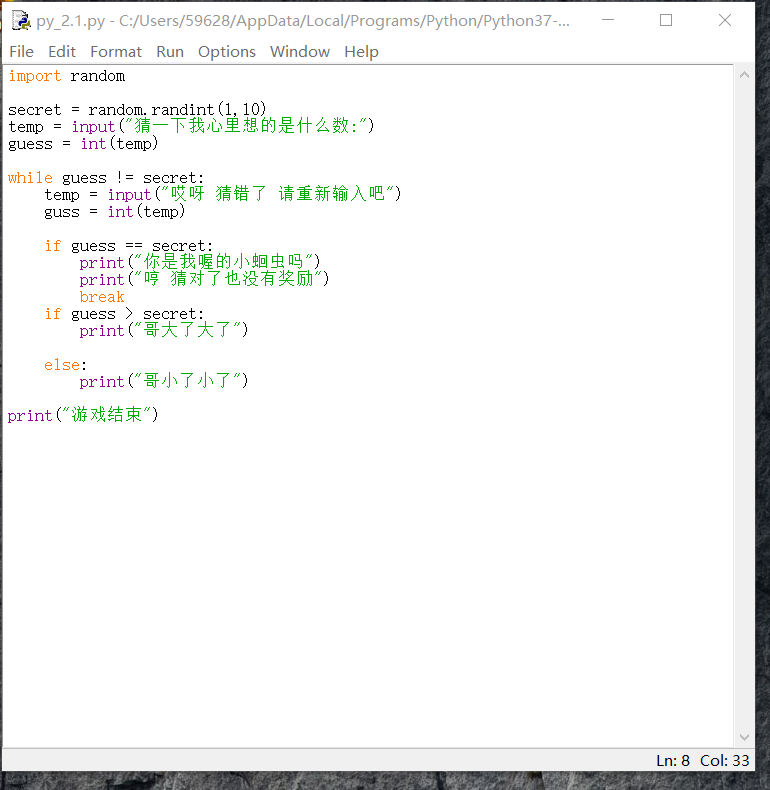Click the Python file icon in title bar
Image resolution: width=770 pixels, height=790 pixels.
click(x=21, y=21)
